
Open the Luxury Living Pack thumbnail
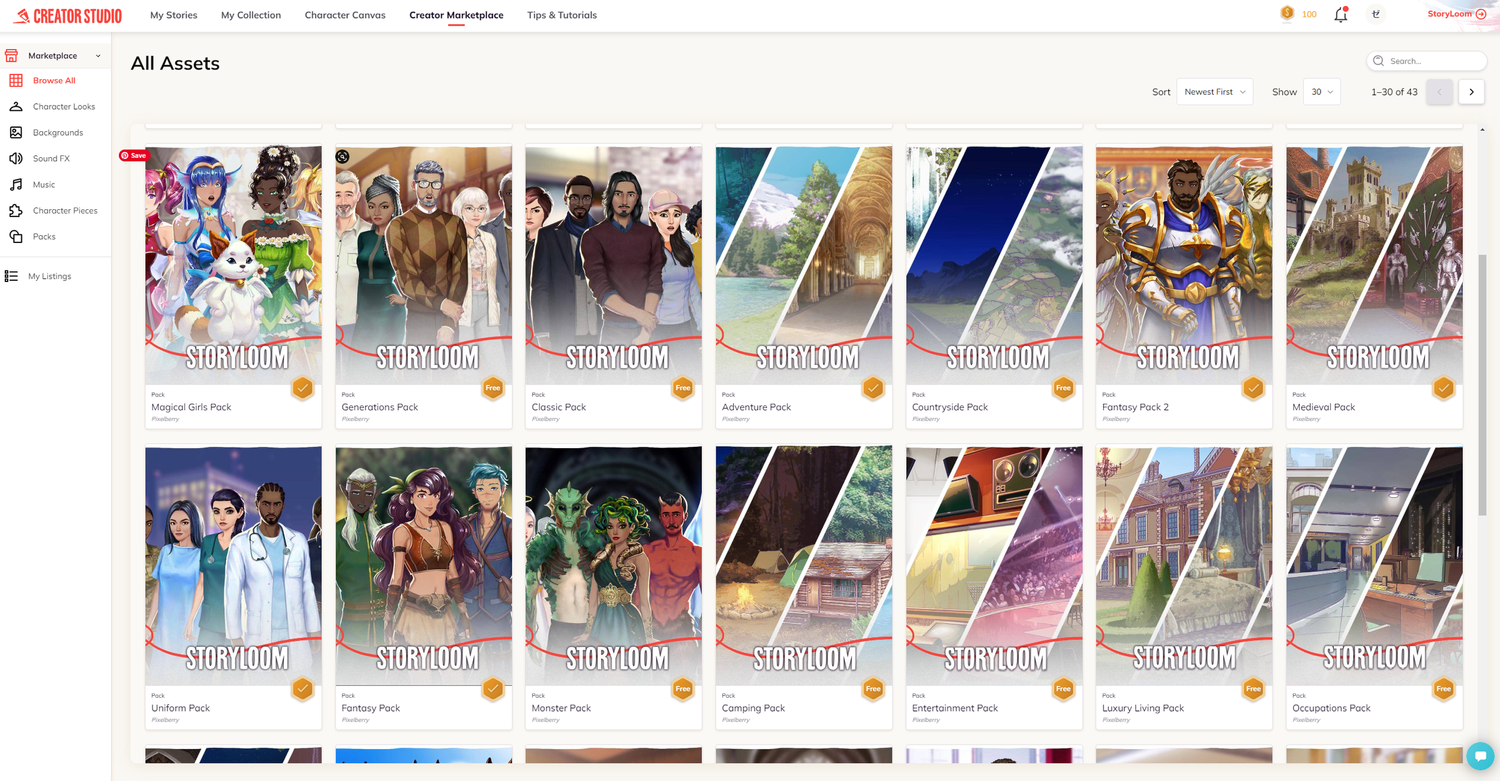1184,566
